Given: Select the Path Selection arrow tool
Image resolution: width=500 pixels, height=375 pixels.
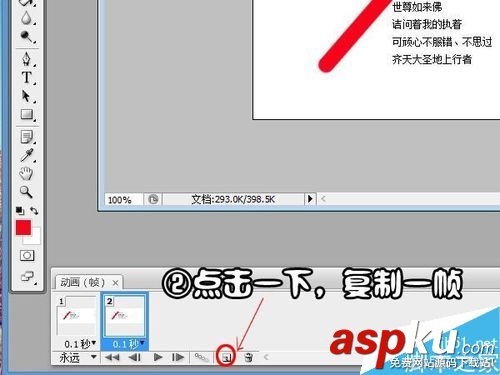Looking at the screenshot, I should click(x=26, y=96).
